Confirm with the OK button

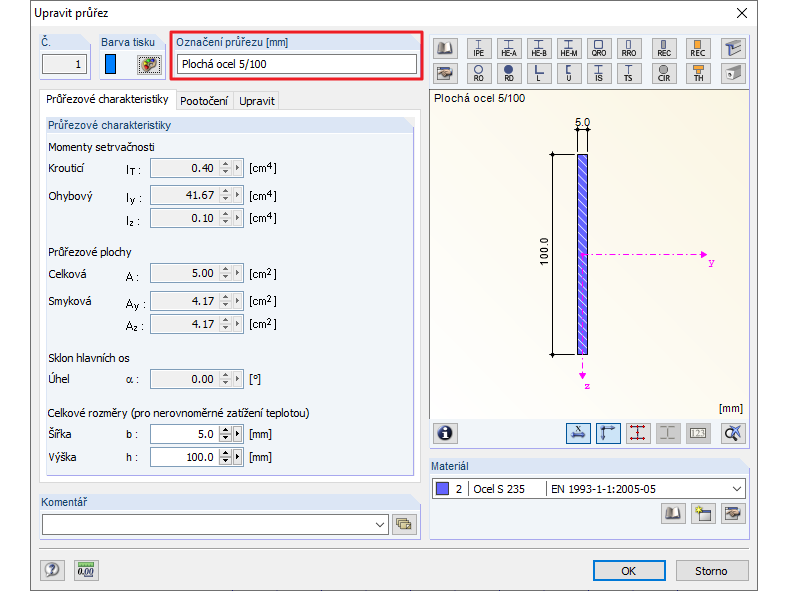[x=629, y=570]
